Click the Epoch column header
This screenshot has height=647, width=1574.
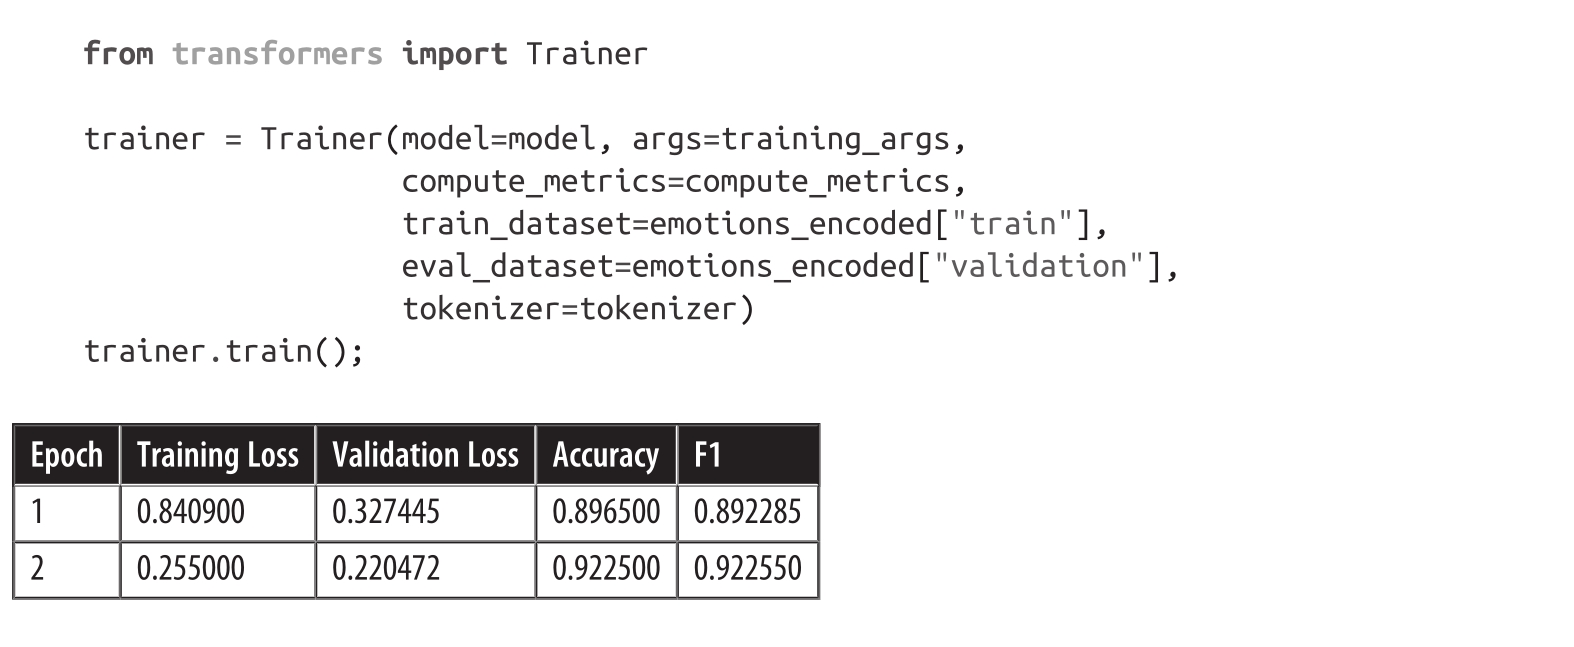click(x=67, y=455)
